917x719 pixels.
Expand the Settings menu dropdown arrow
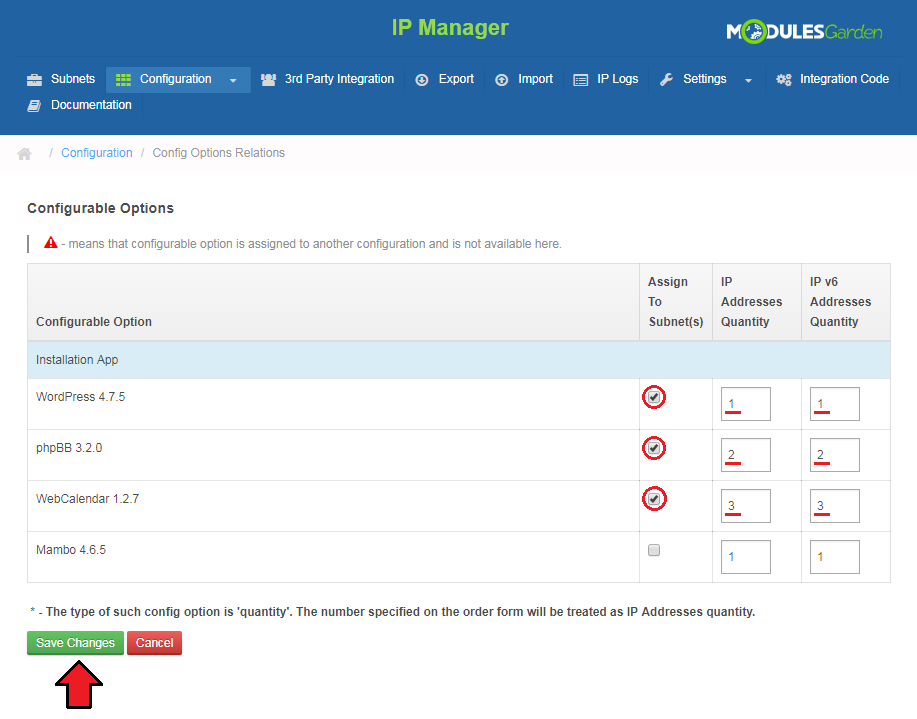pos(748,80)
